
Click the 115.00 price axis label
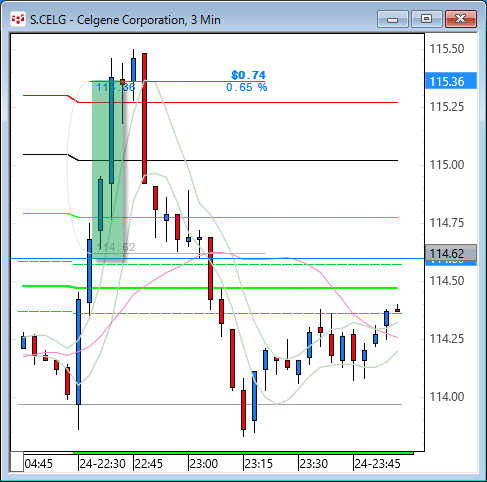click(x=447, y=165)
